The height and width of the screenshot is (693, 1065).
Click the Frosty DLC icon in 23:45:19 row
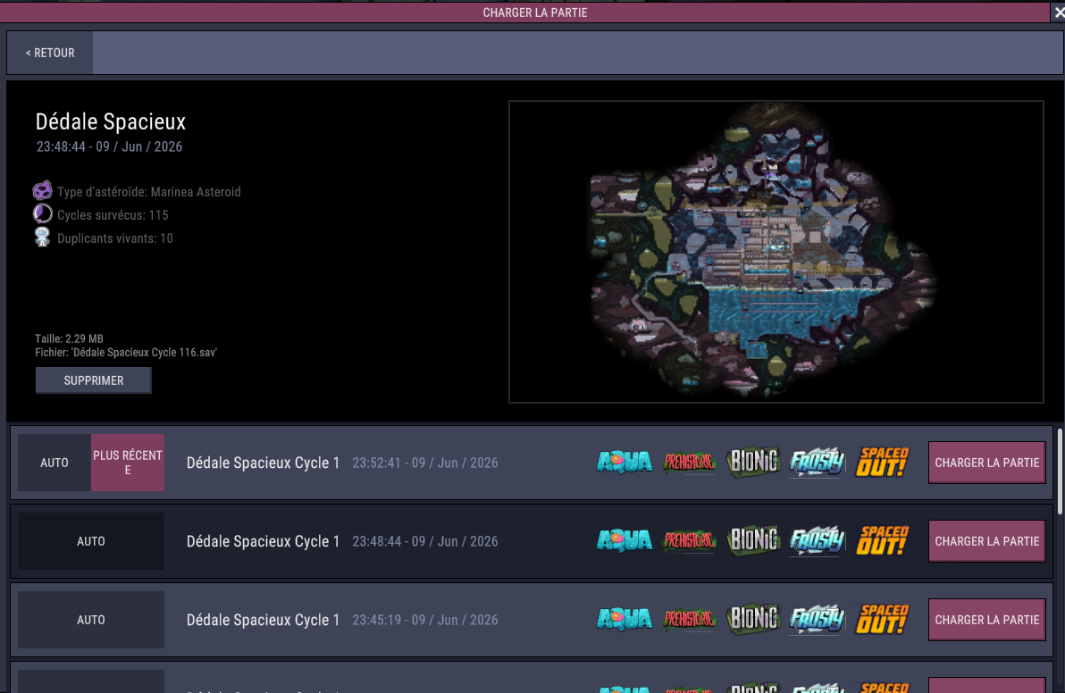[817, 620]
